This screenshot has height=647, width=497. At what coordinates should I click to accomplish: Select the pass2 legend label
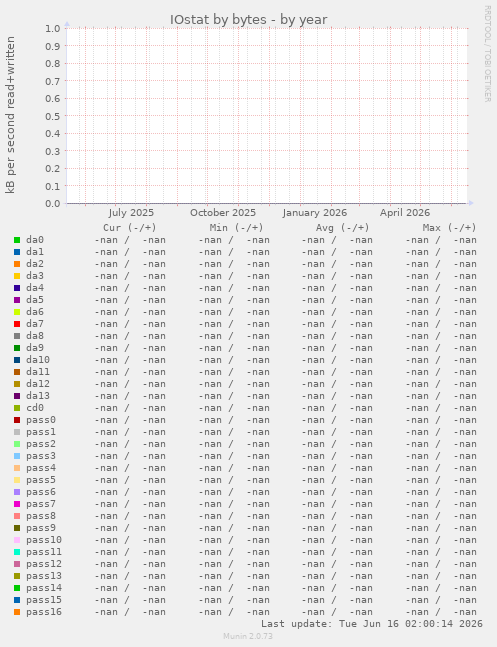coord(41,444)
